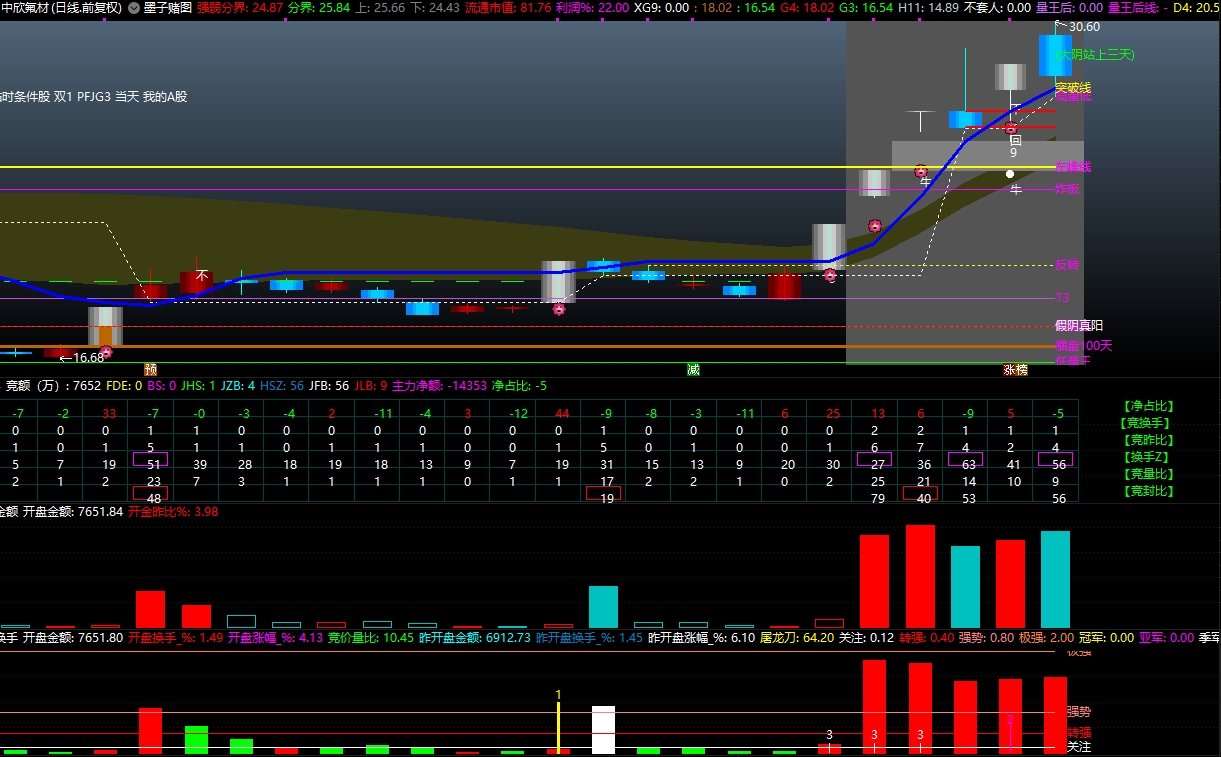Click the 横盘100天 label
This screenshot has height=757, width=1221.
pos(1083,345)
